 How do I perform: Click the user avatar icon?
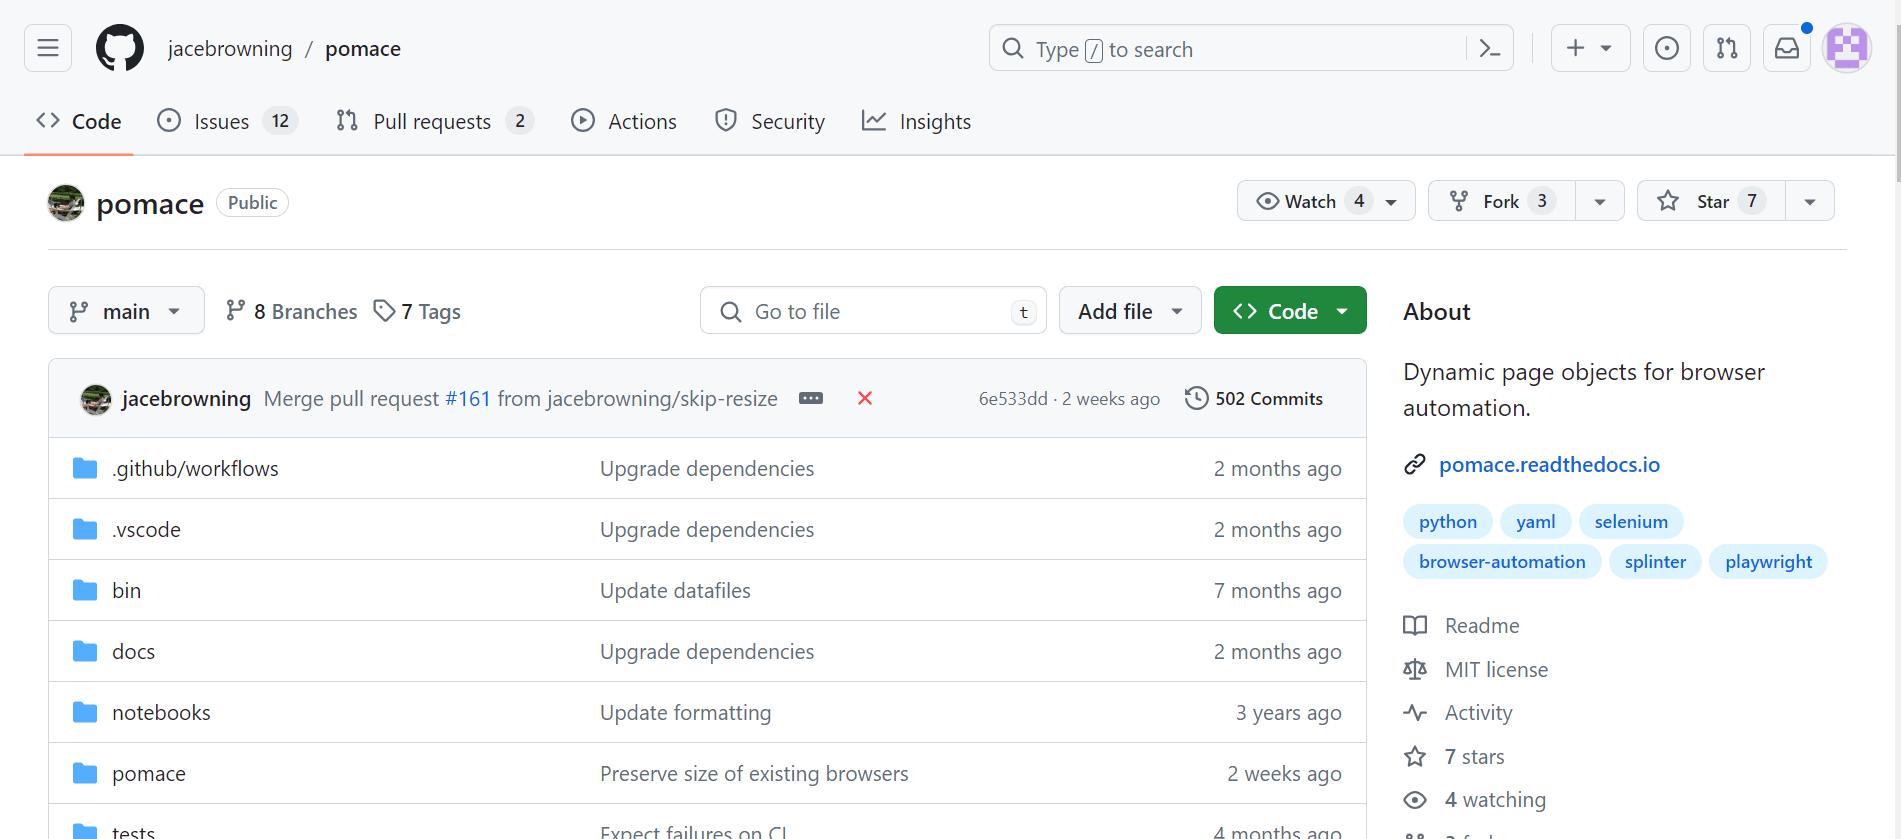[x=1846, y=48]
